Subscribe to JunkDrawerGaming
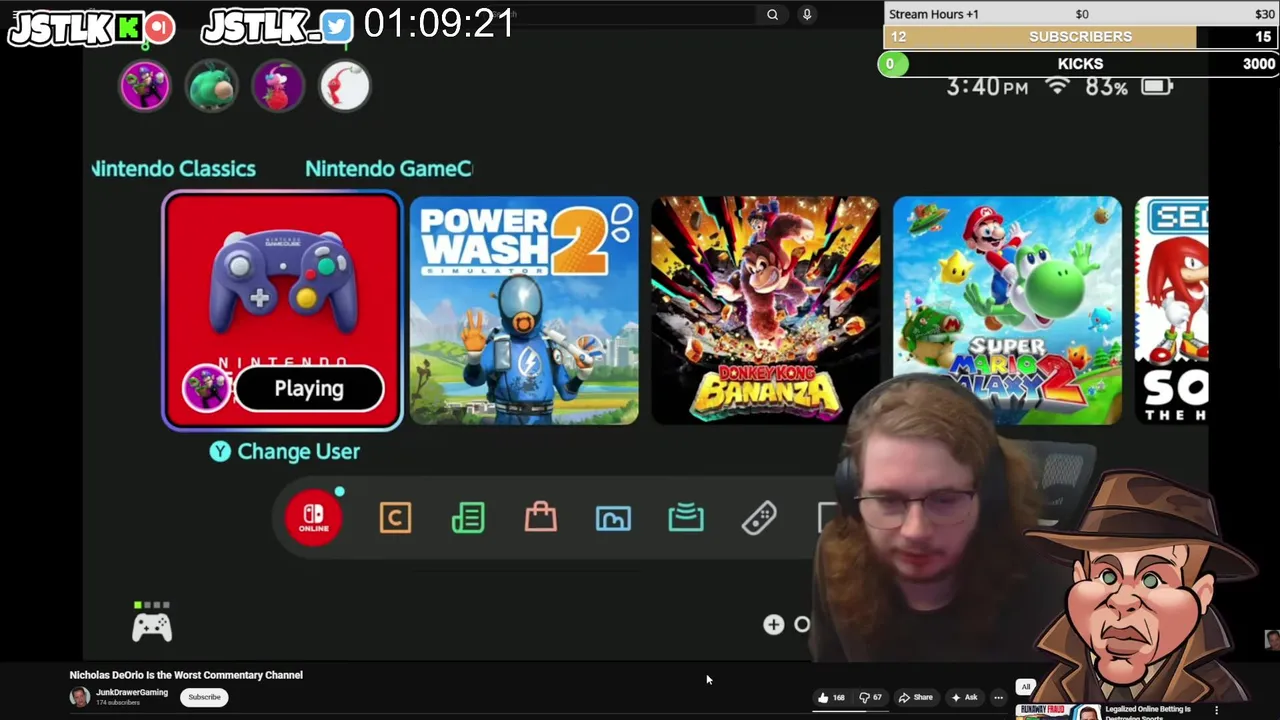 204,697
